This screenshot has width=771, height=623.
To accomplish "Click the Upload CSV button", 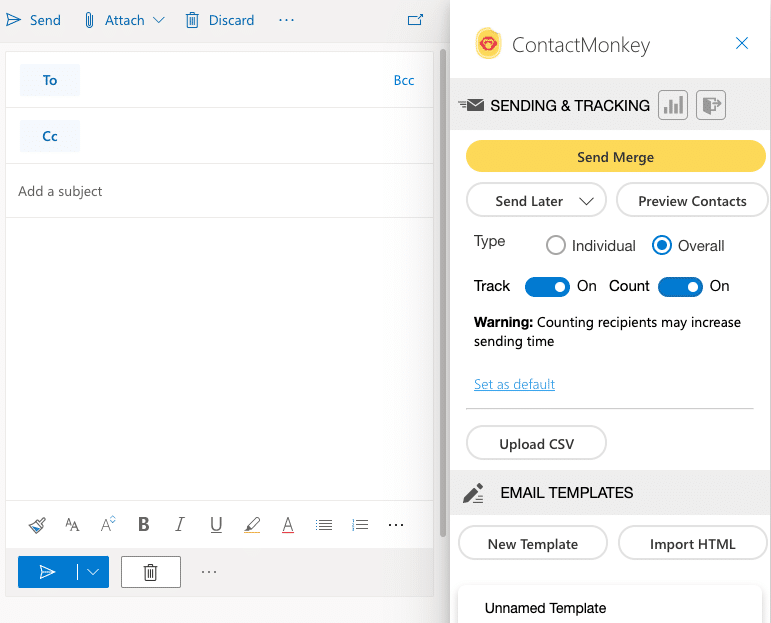I will click(x=536, y=444).
